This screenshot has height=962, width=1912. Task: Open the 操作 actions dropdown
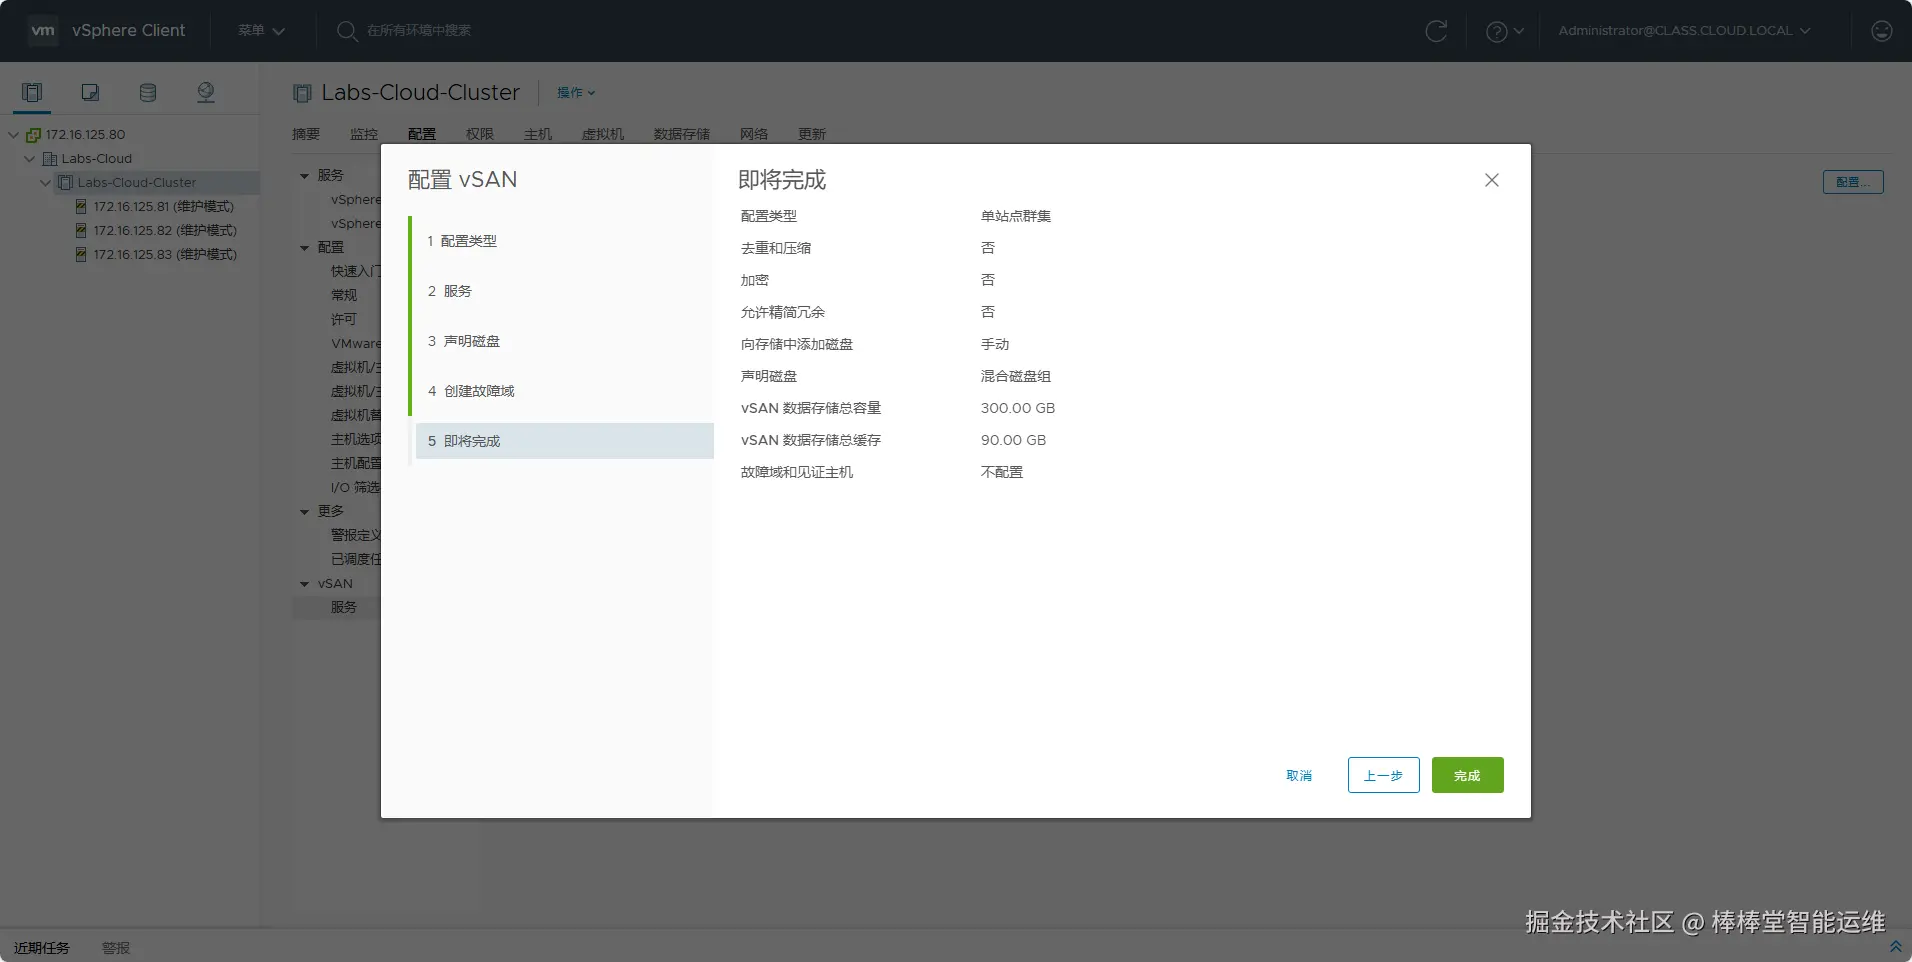coord(576,93)
